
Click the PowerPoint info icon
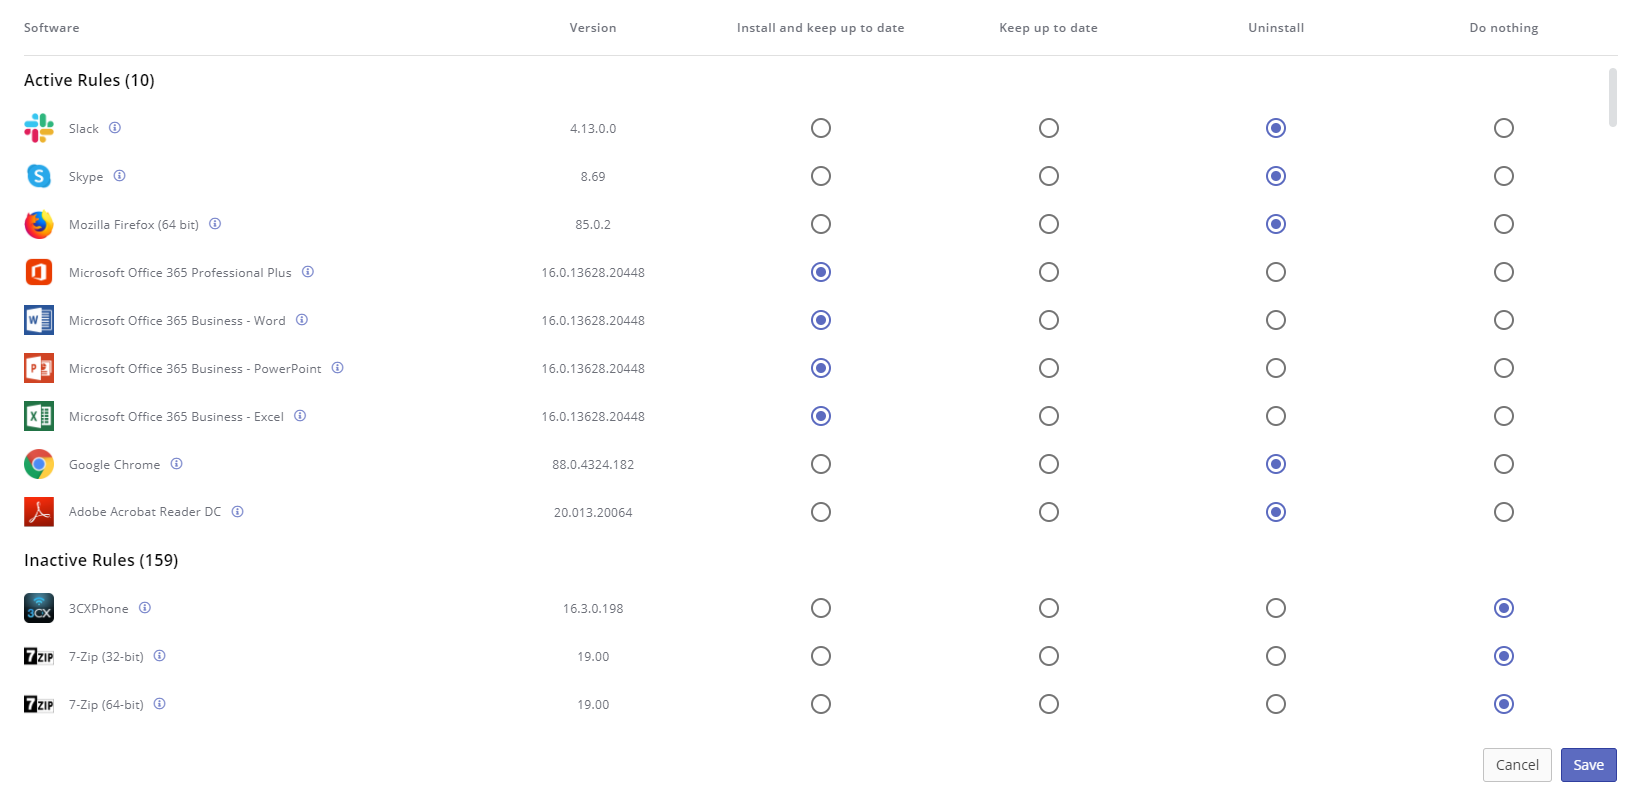tap(338, 368)
